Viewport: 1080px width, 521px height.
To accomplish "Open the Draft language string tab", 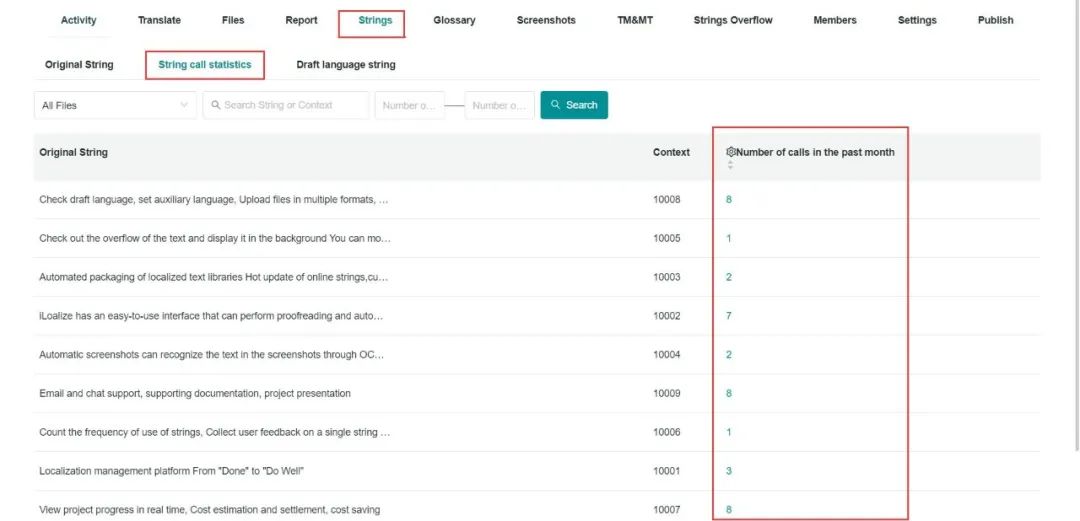I will 346,65.
